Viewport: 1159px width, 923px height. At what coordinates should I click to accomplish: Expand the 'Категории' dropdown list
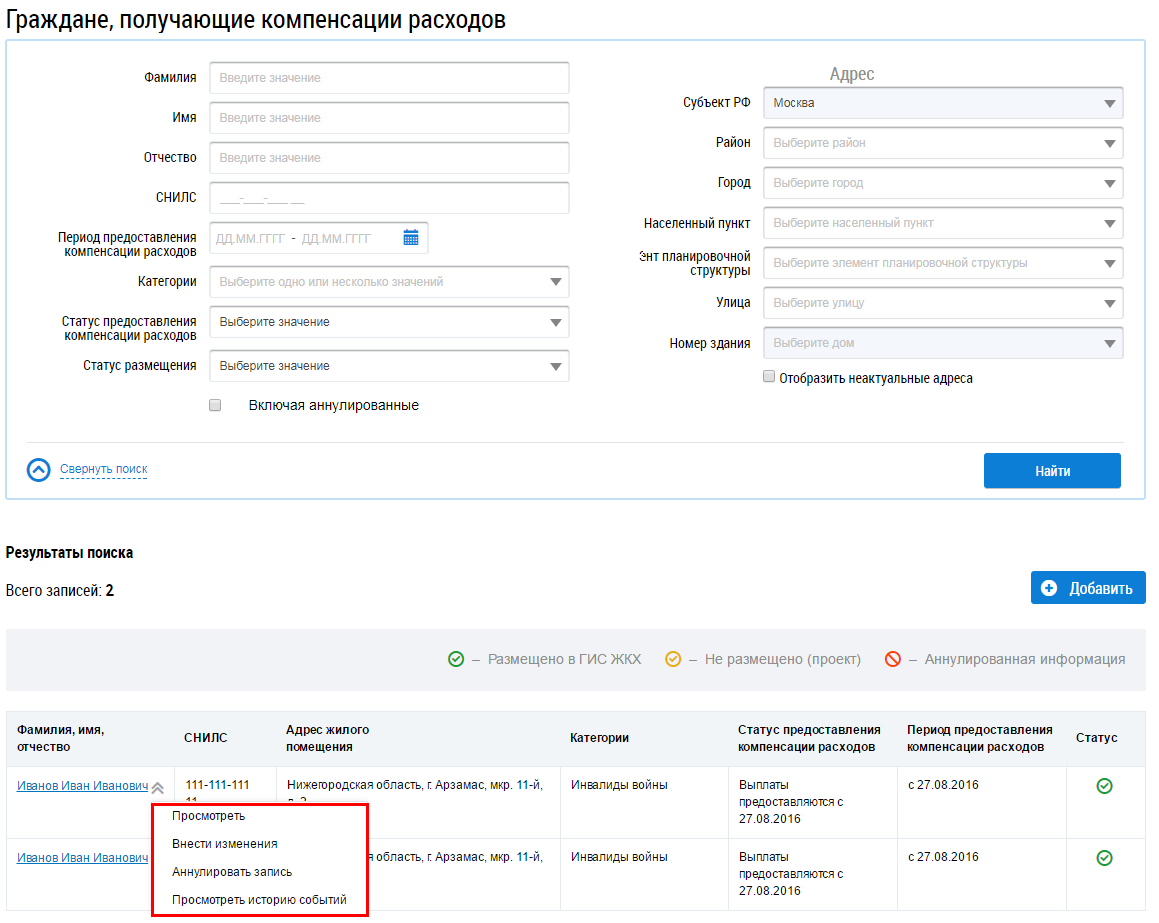(x=389, y=282)
